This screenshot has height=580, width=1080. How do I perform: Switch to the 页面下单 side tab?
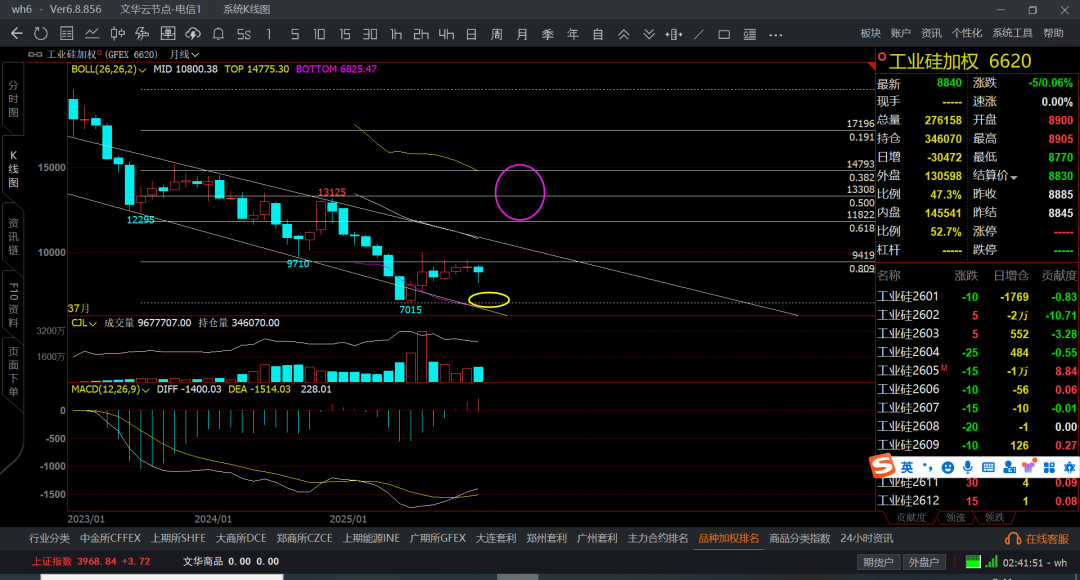pos(13,371)
